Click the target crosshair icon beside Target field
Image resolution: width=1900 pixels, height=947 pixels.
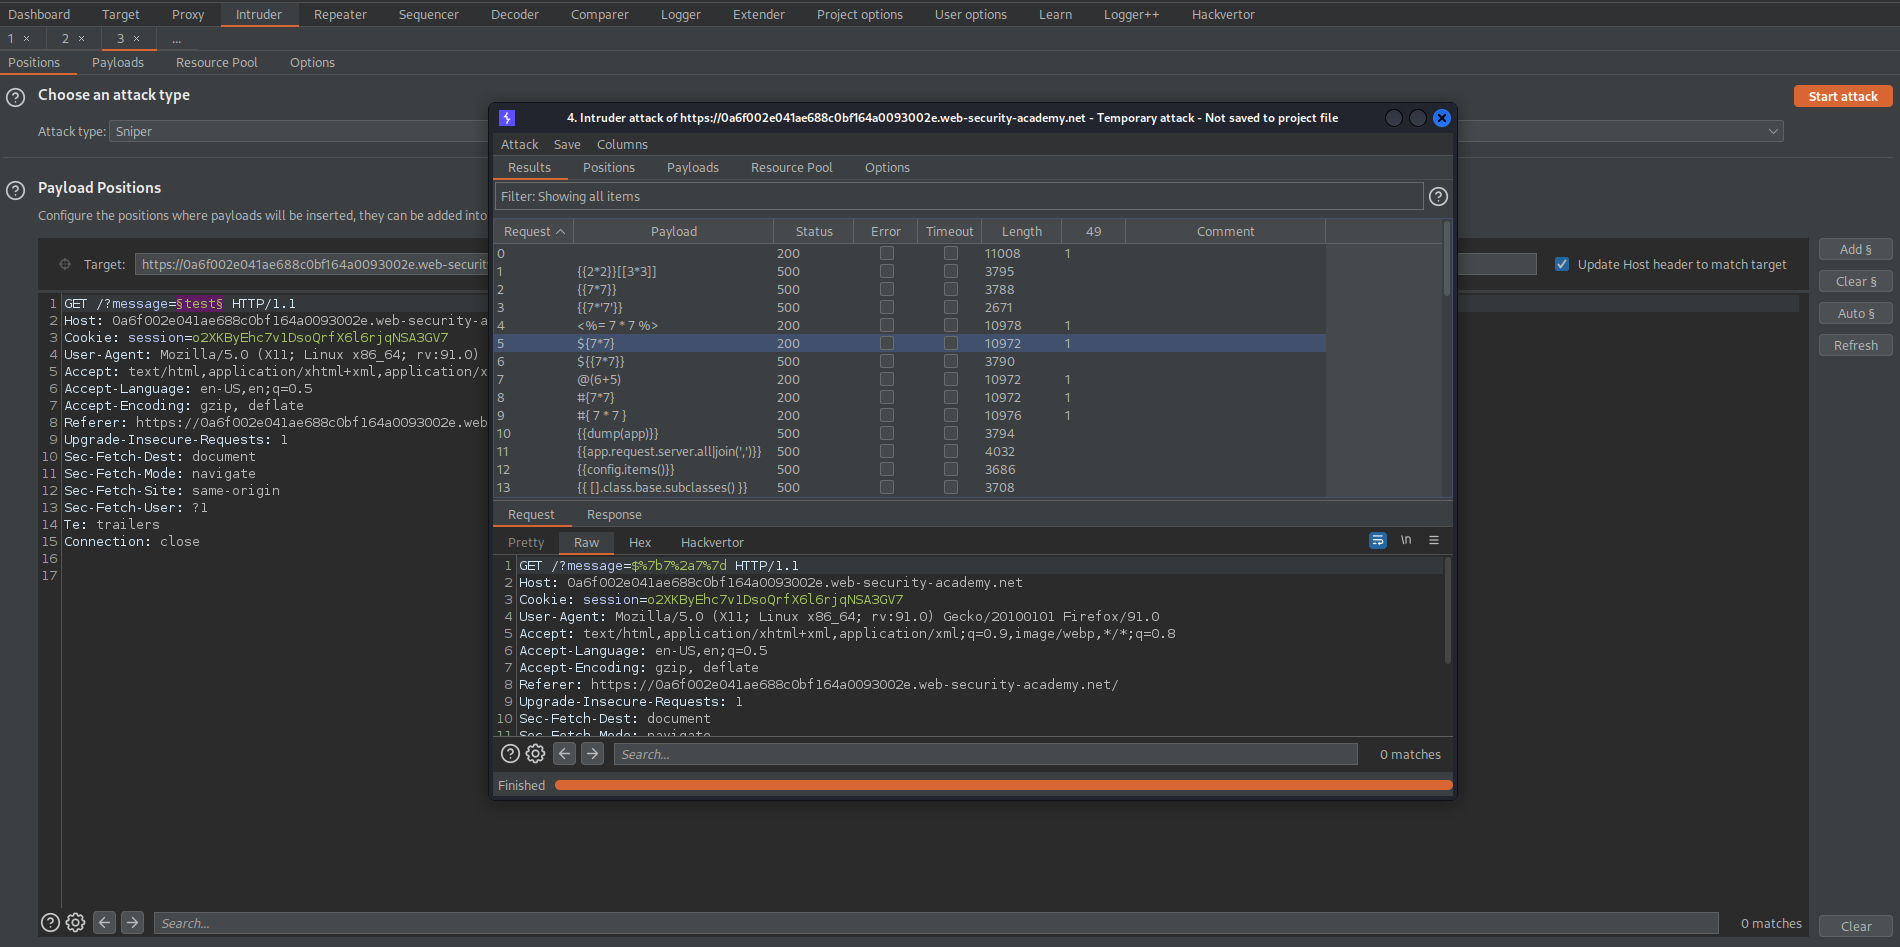tap(65, 265)
